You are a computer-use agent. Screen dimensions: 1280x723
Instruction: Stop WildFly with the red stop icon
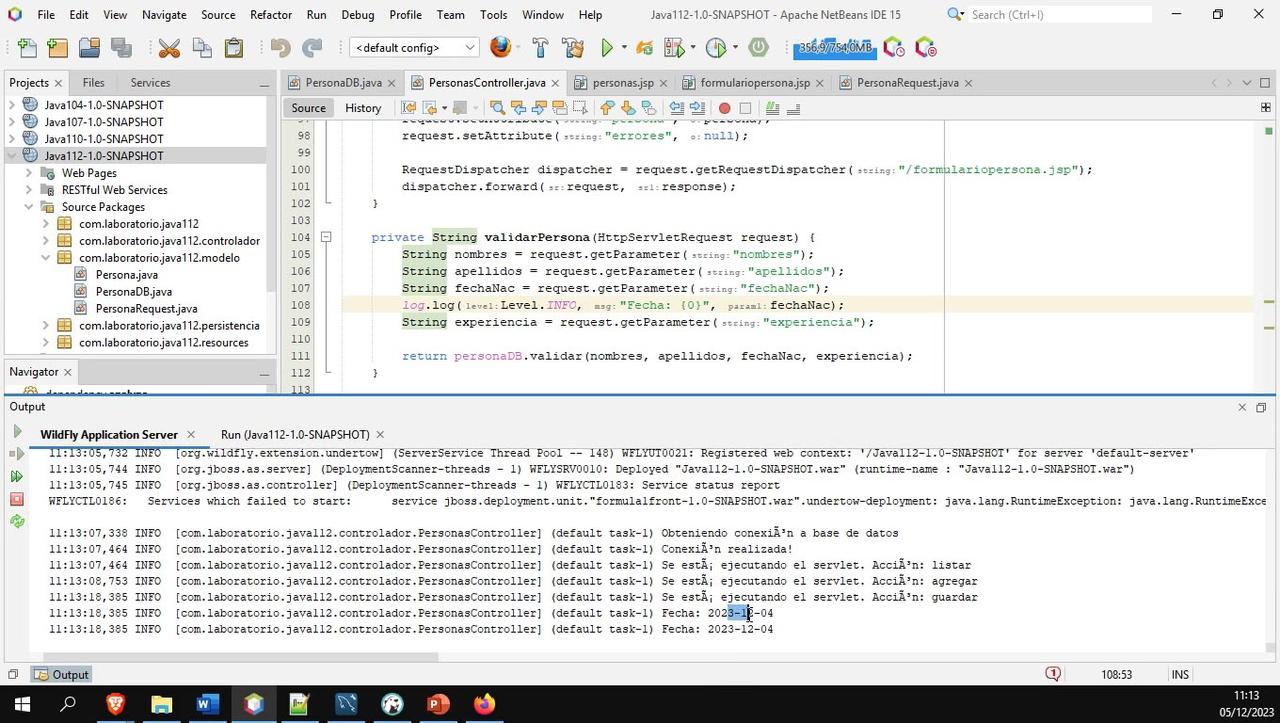click(x=17, y=498)
